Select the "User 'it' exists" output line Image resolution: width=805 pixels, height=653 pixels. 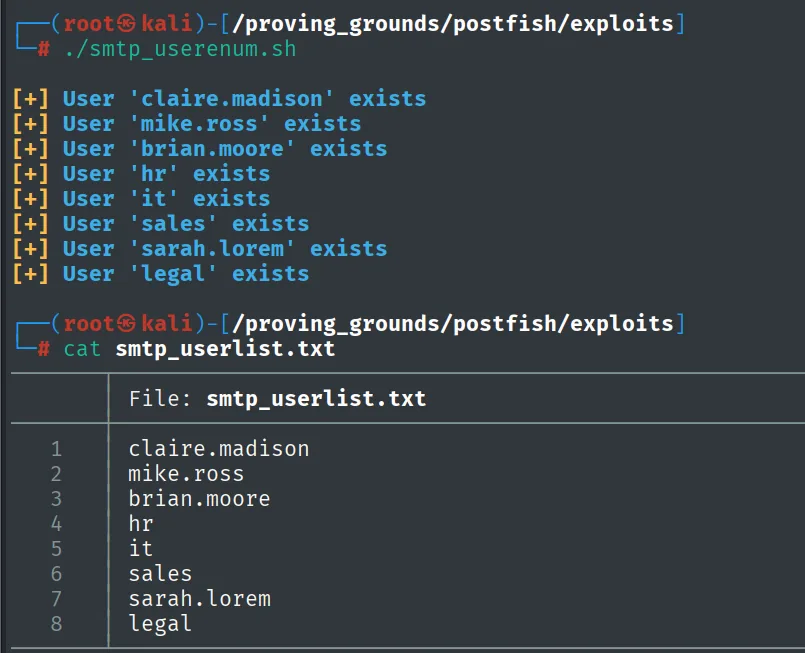166,199
